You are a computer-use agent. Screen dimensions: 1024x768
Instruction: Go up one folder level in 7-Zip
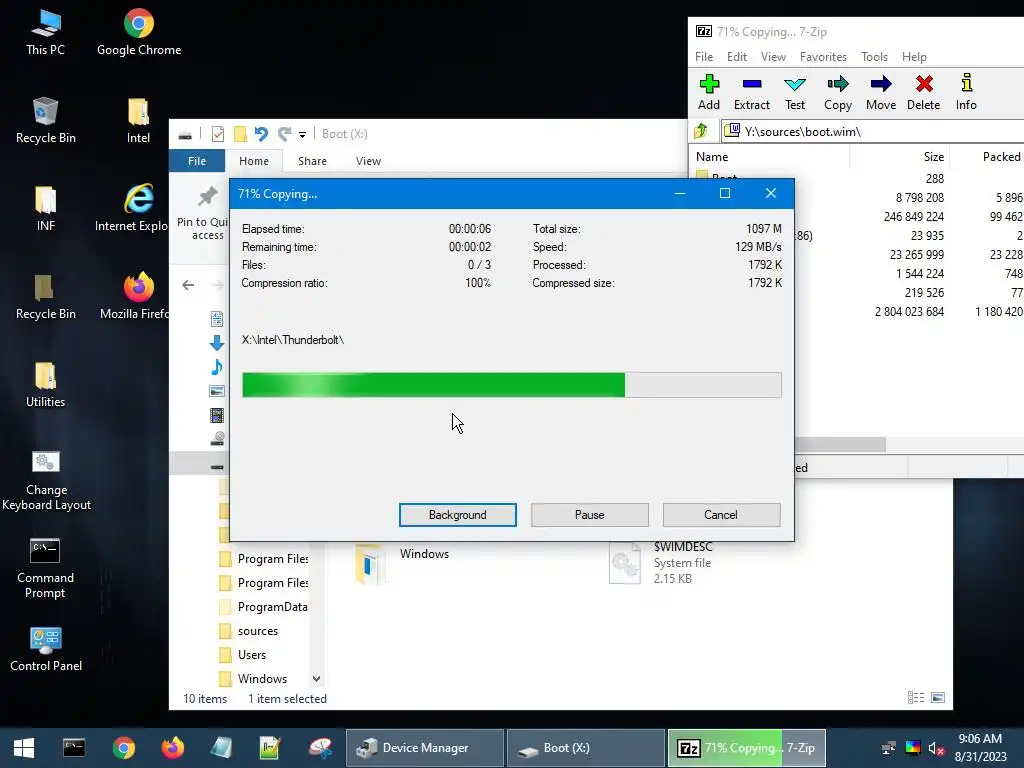(701, 131)
